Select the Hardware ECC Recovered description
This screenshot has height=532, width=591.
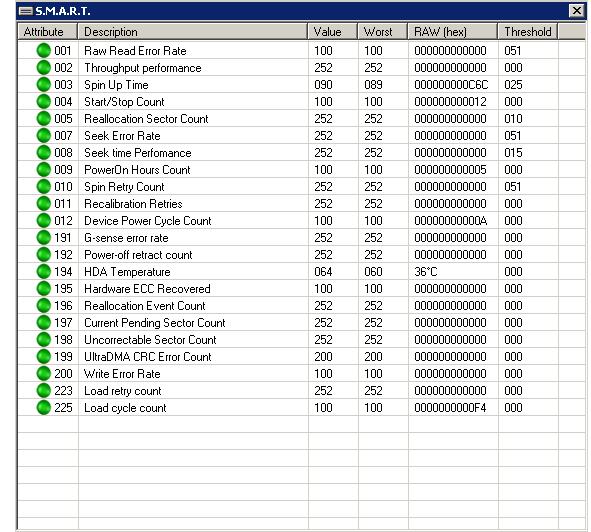pyautogui.click(x=147, y=289)
